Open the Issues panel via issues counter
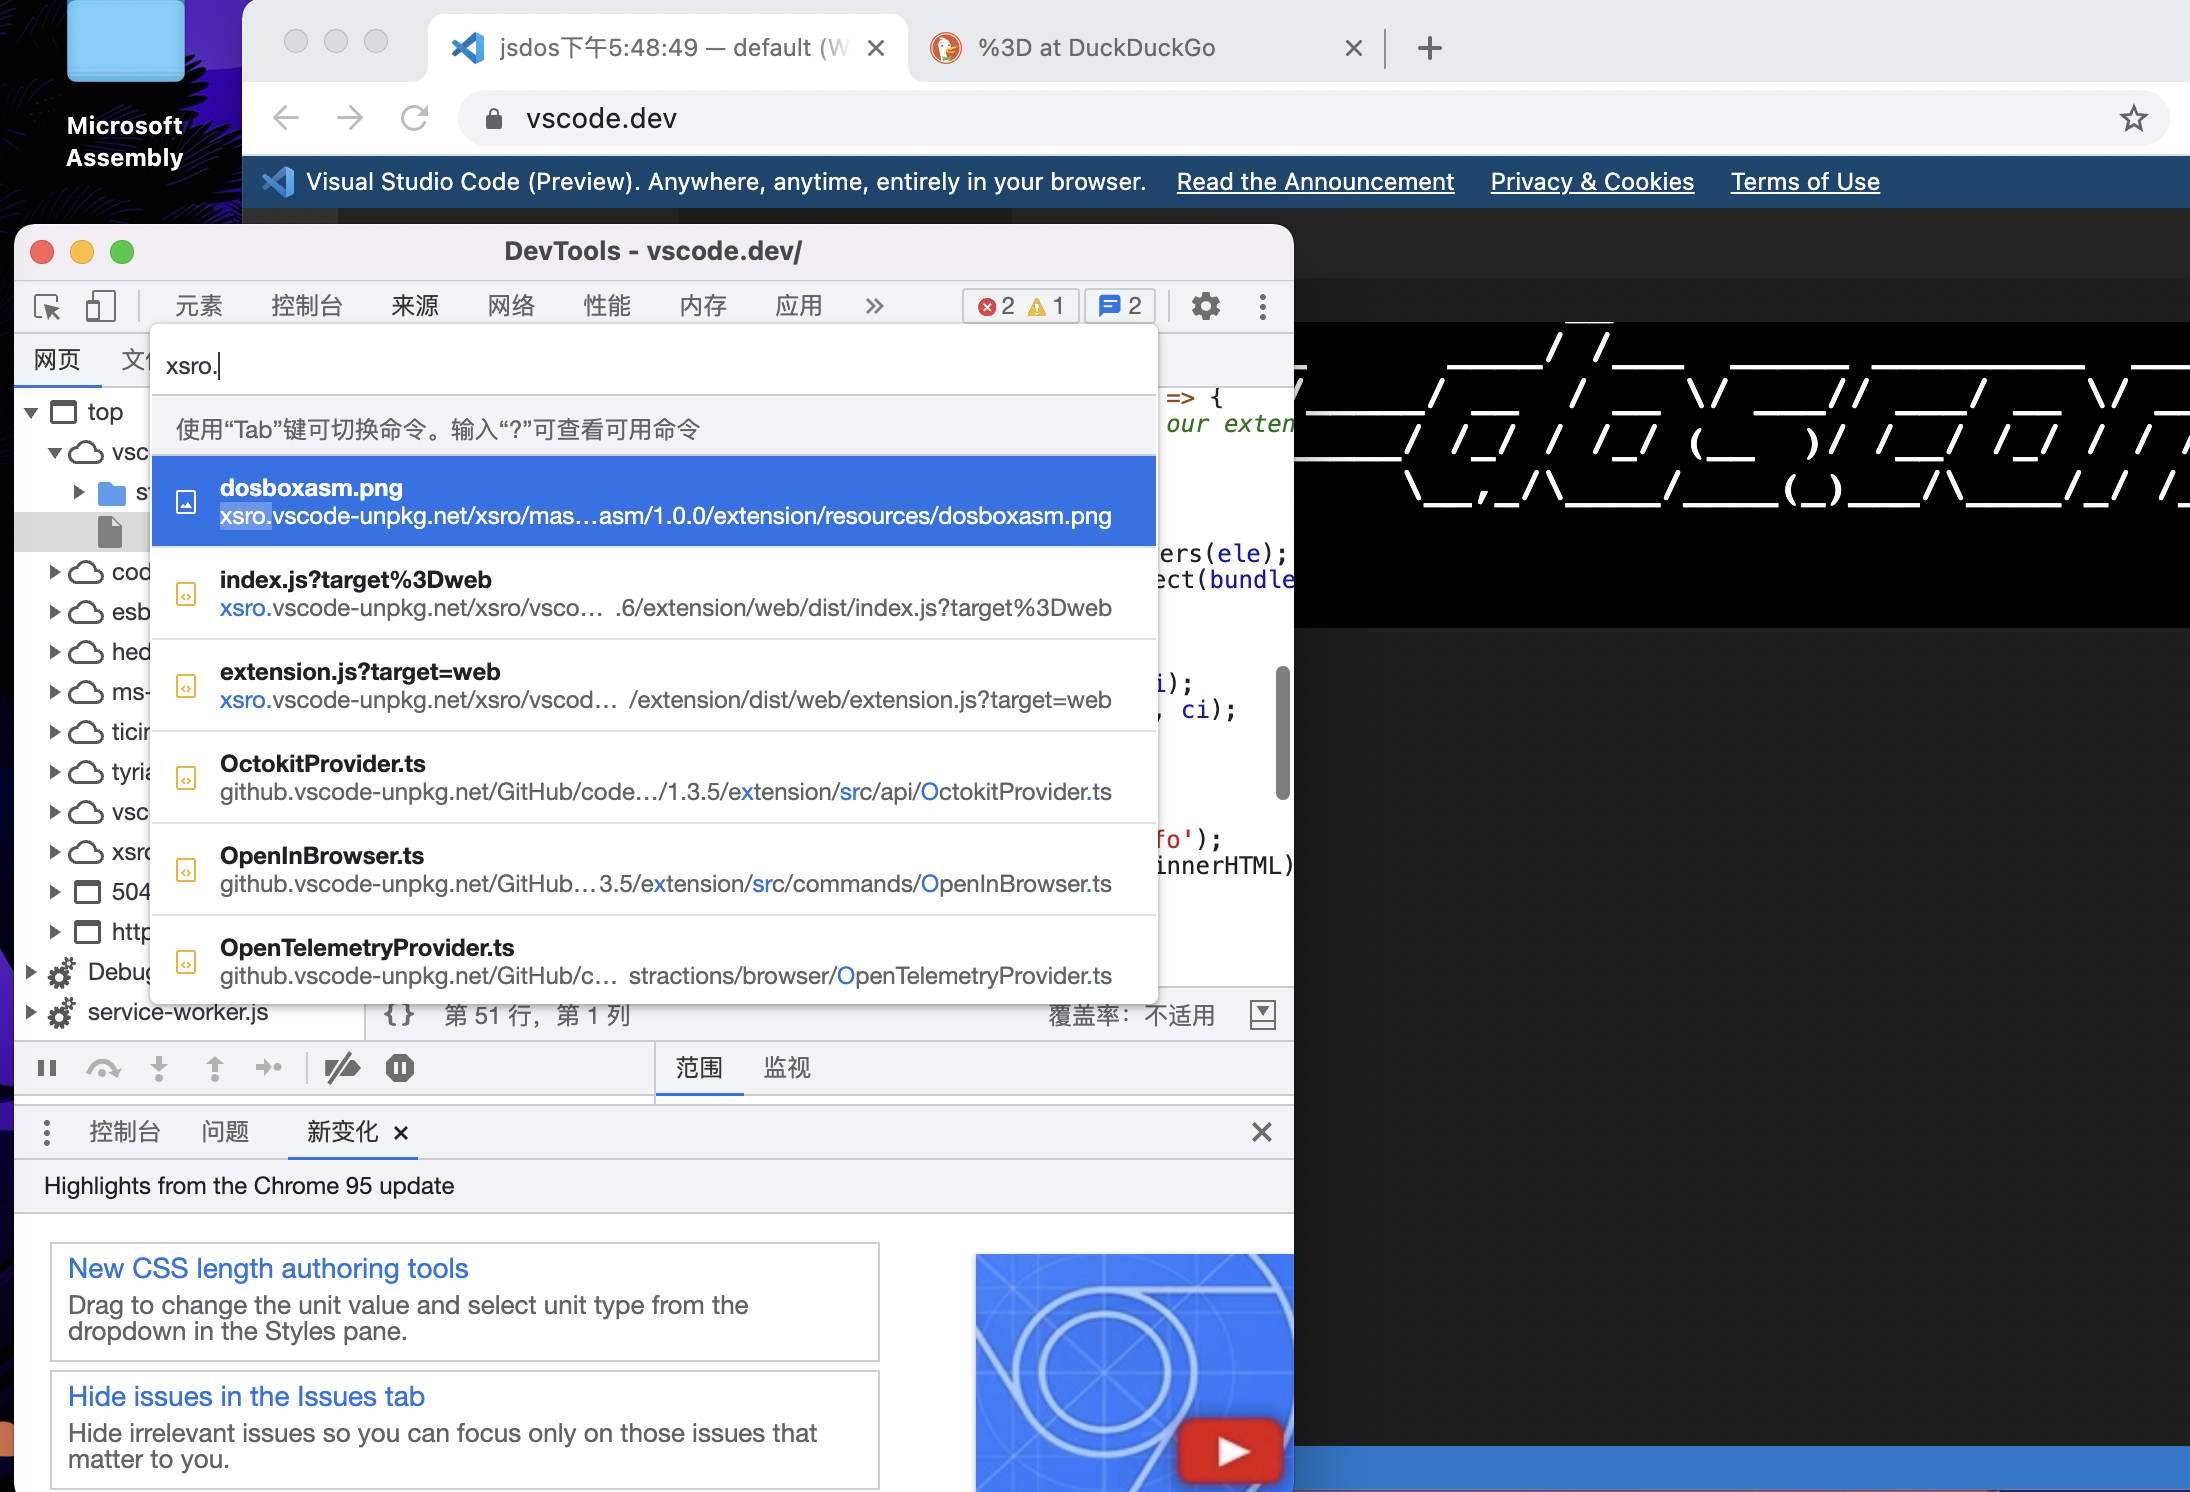The height and width of the screenshot is (1492, 2190). pyautogui.click(x=1119, y=306)
